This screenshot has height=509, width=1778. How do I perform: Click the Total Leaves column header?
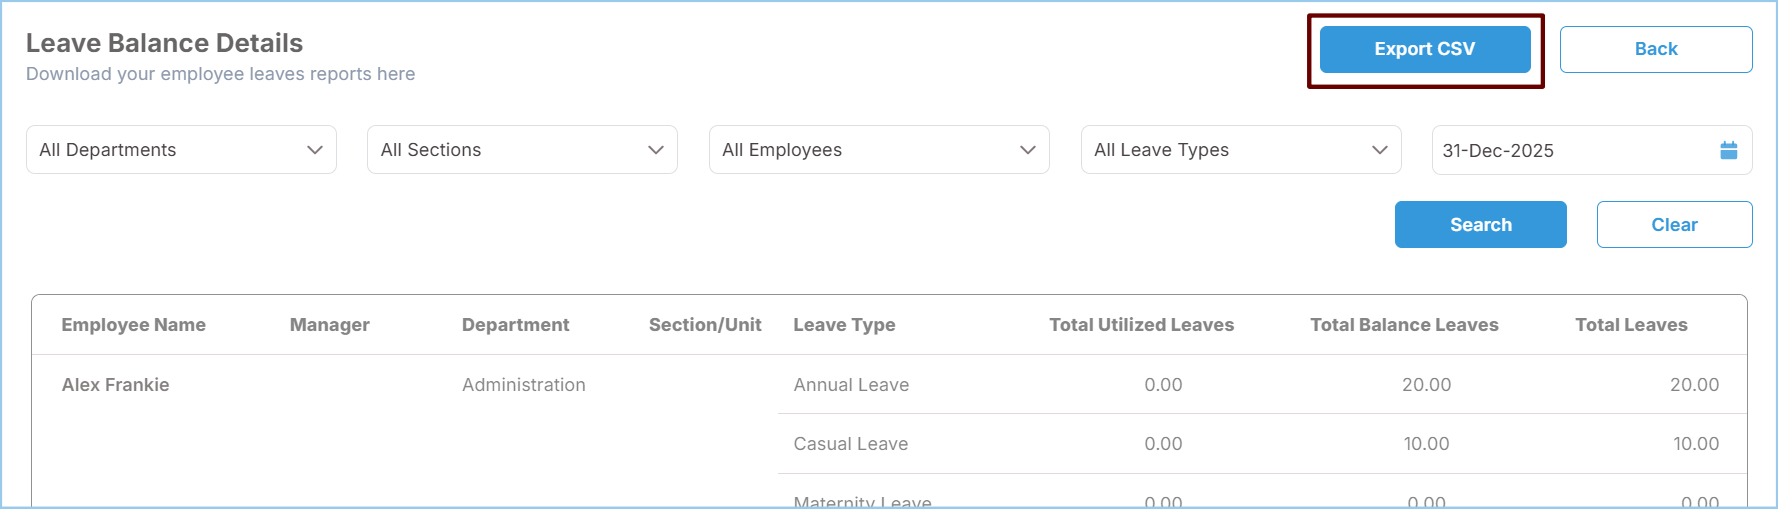1631,325
